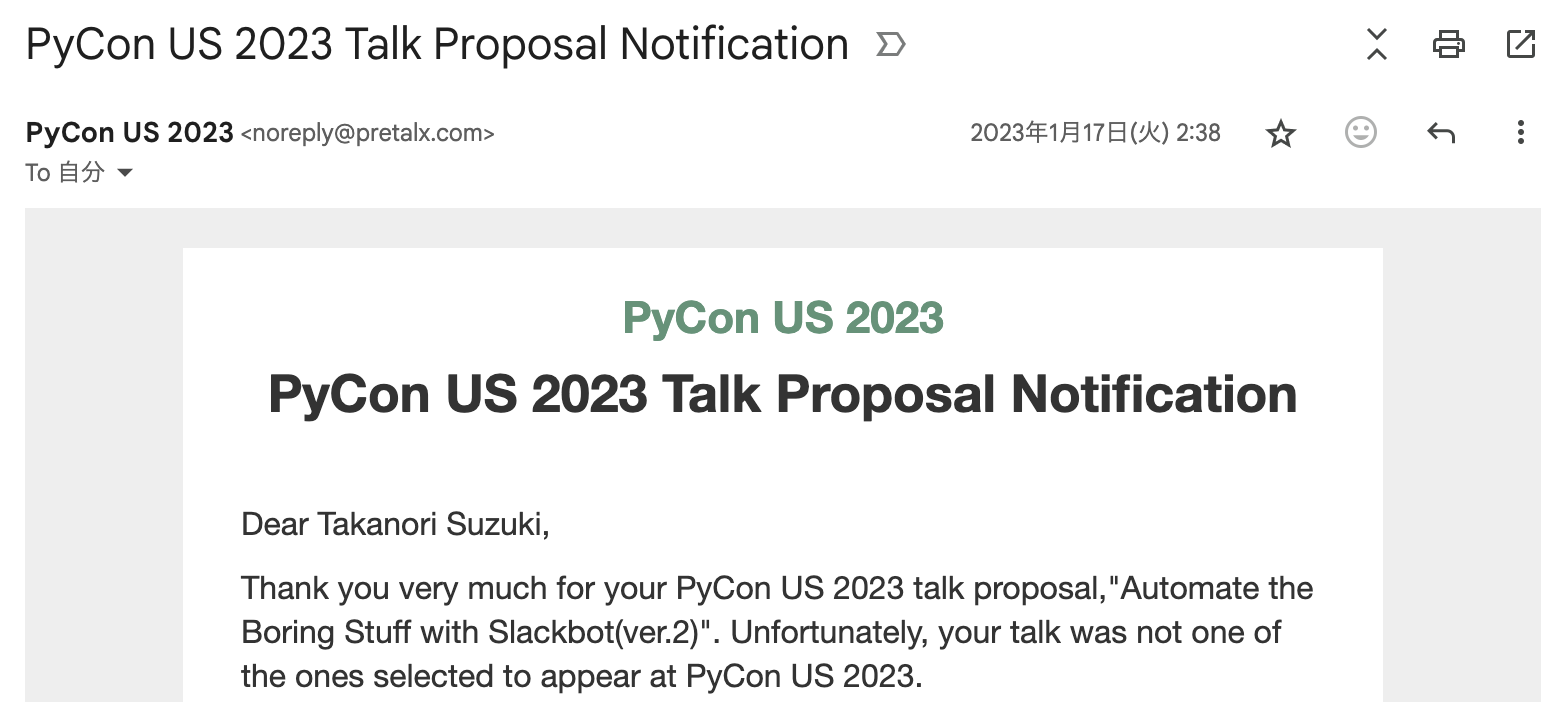This screenshot has width=1548, height=702.
Task: Print this email
Action: pos(1449,44)
